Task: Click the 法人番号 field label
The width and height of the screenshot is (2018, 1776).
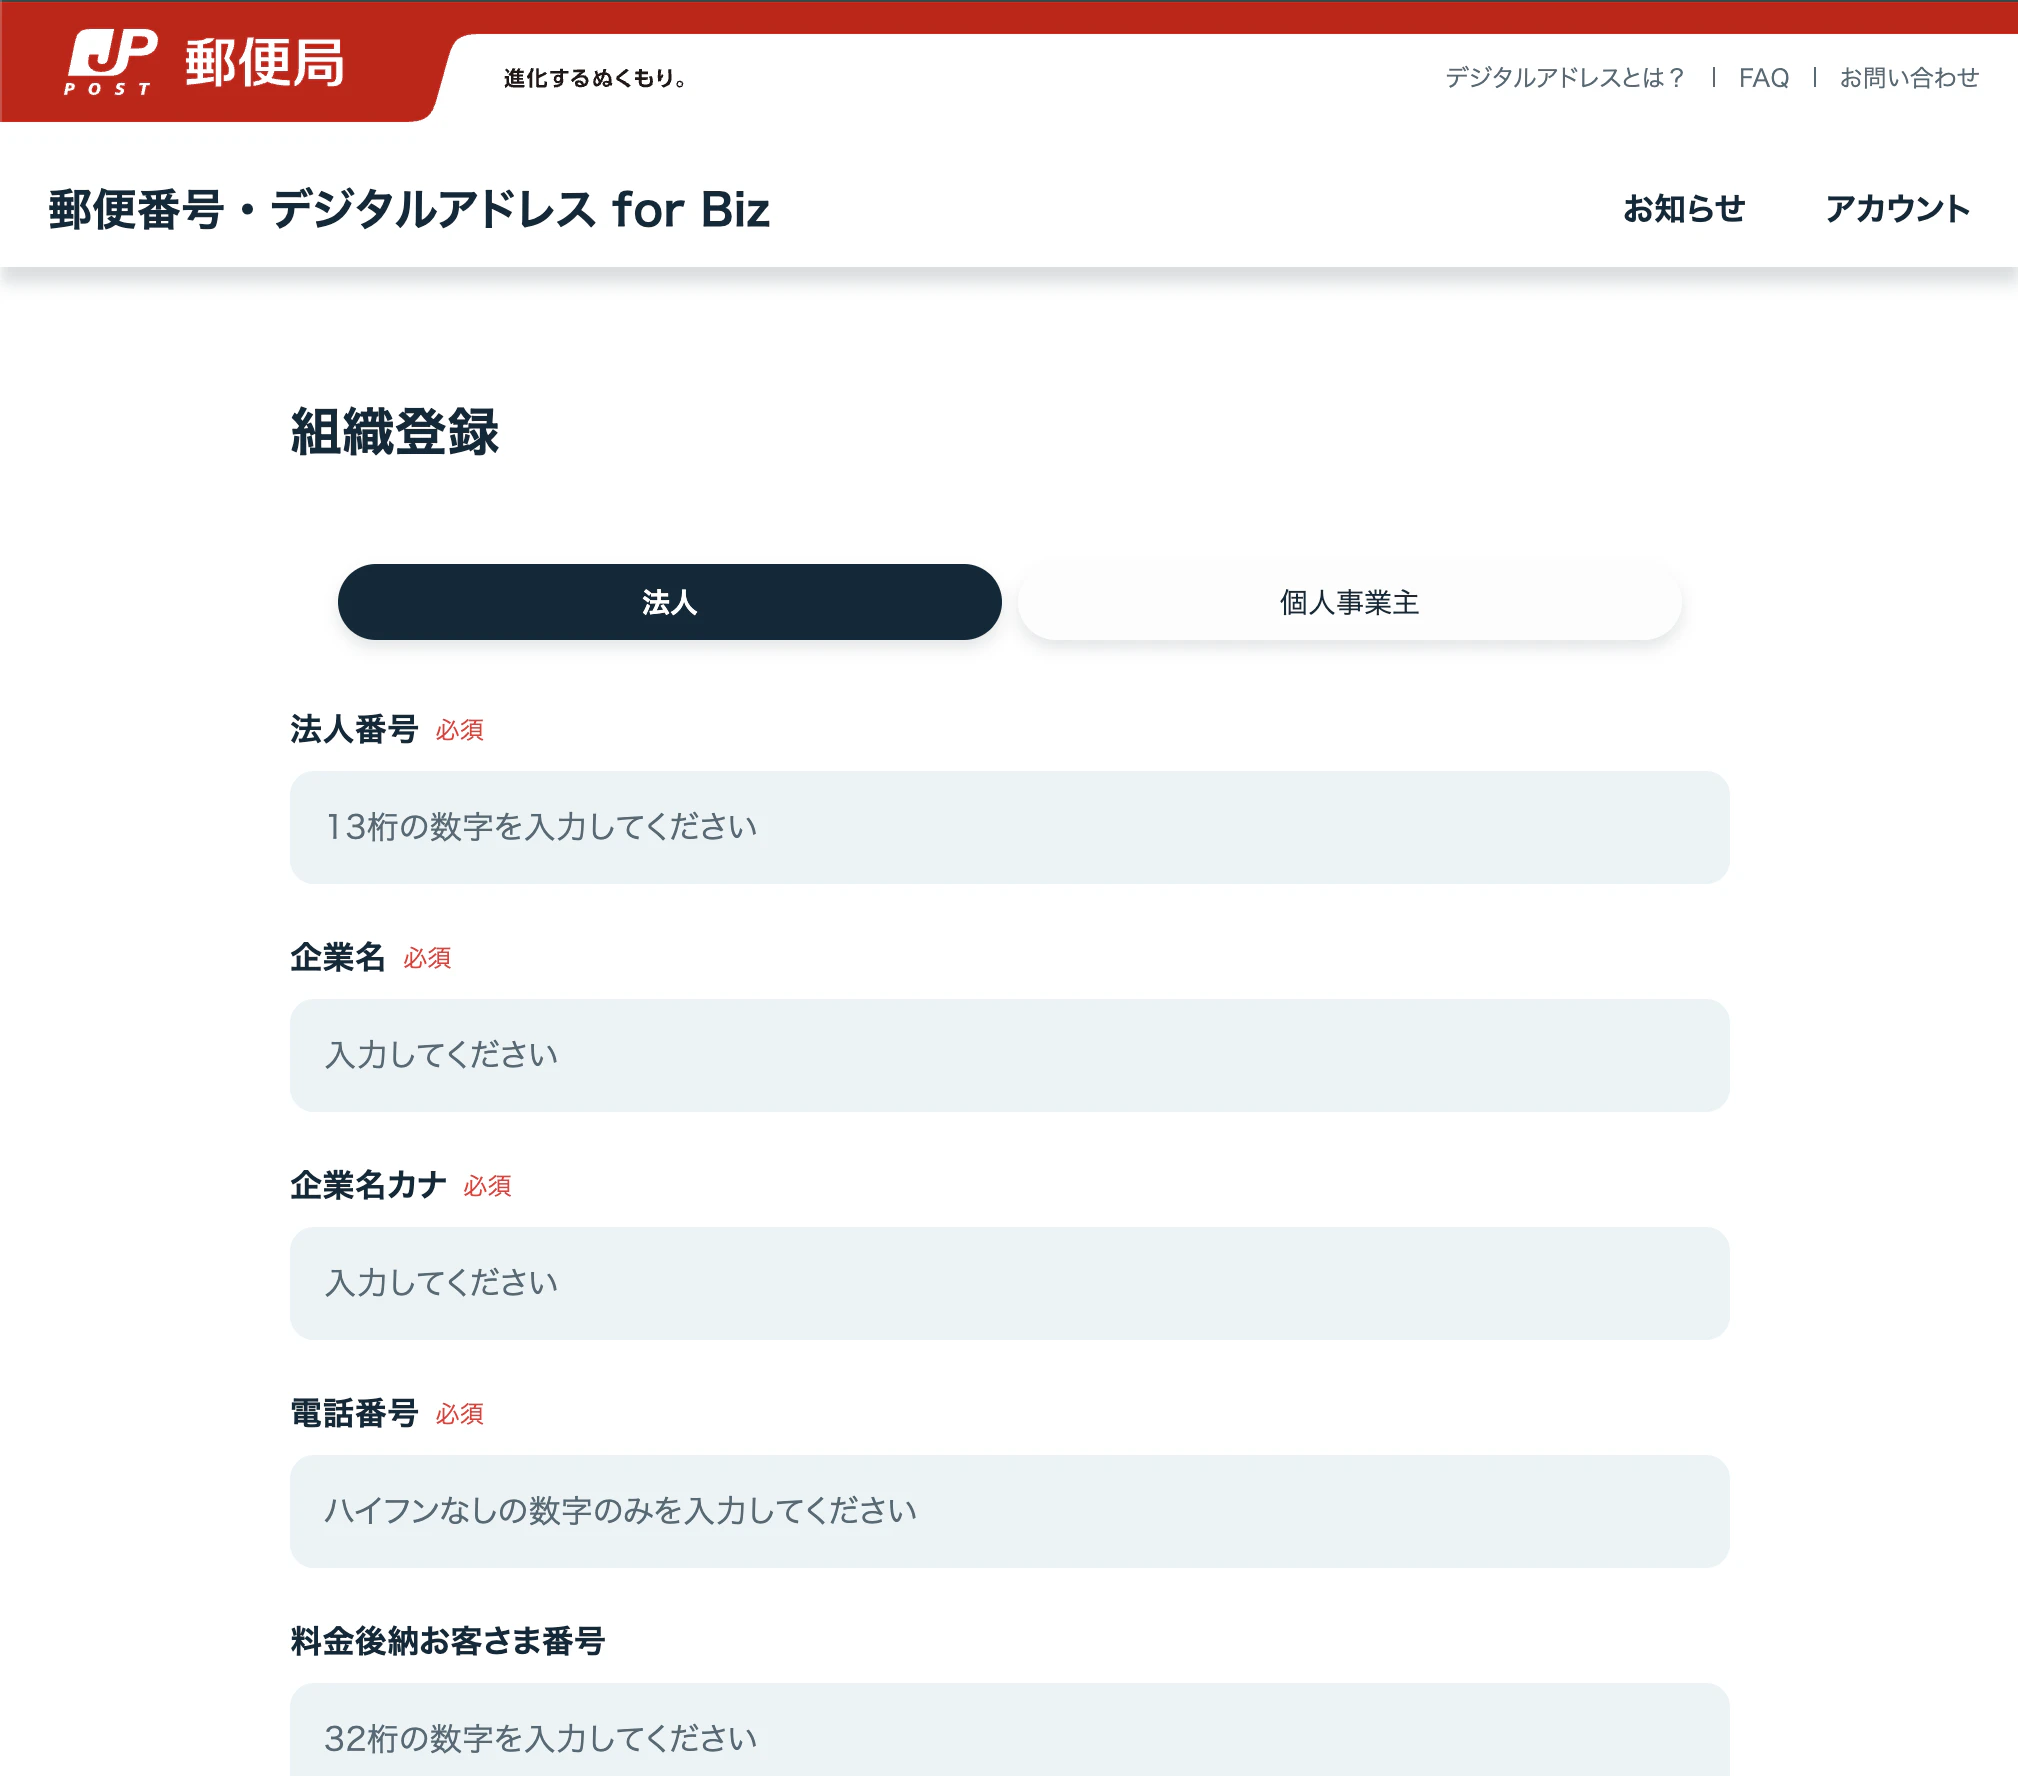Action: pyautogui.click(x=354, y=729)
